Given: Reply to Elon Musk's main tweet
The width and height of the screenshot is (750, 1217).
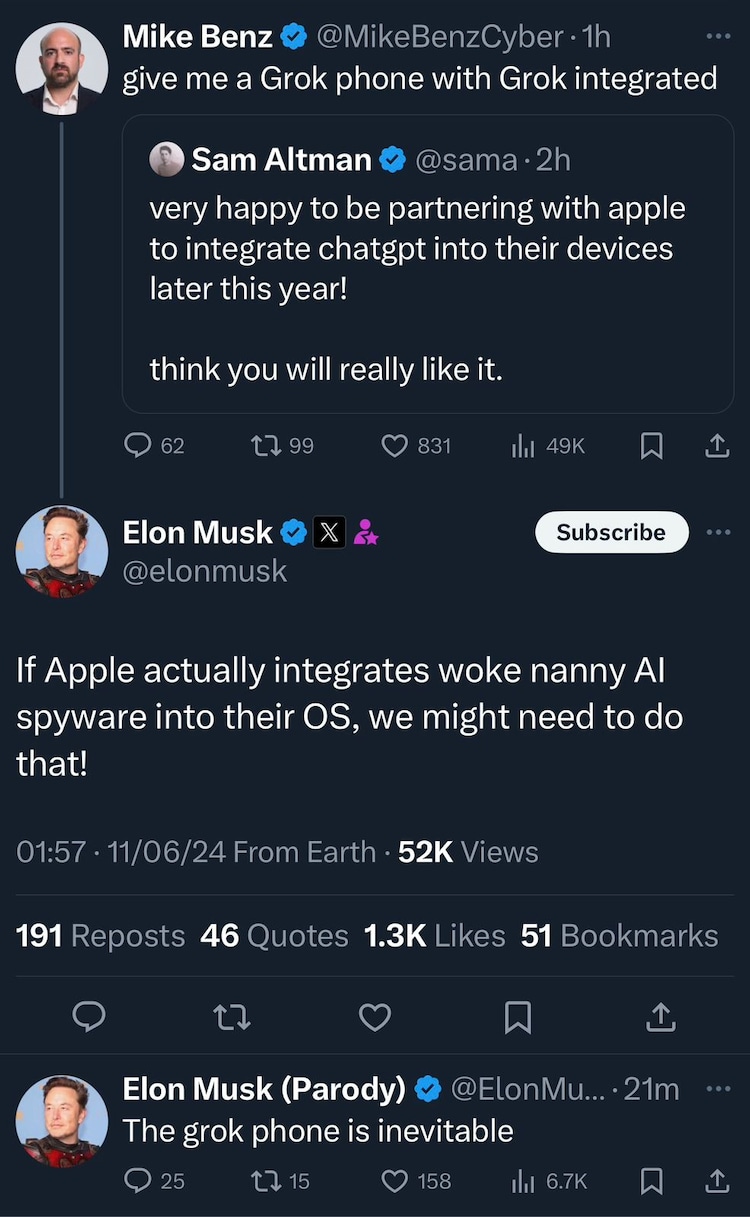Looking at the screenshot, I should pos(91,1017).
